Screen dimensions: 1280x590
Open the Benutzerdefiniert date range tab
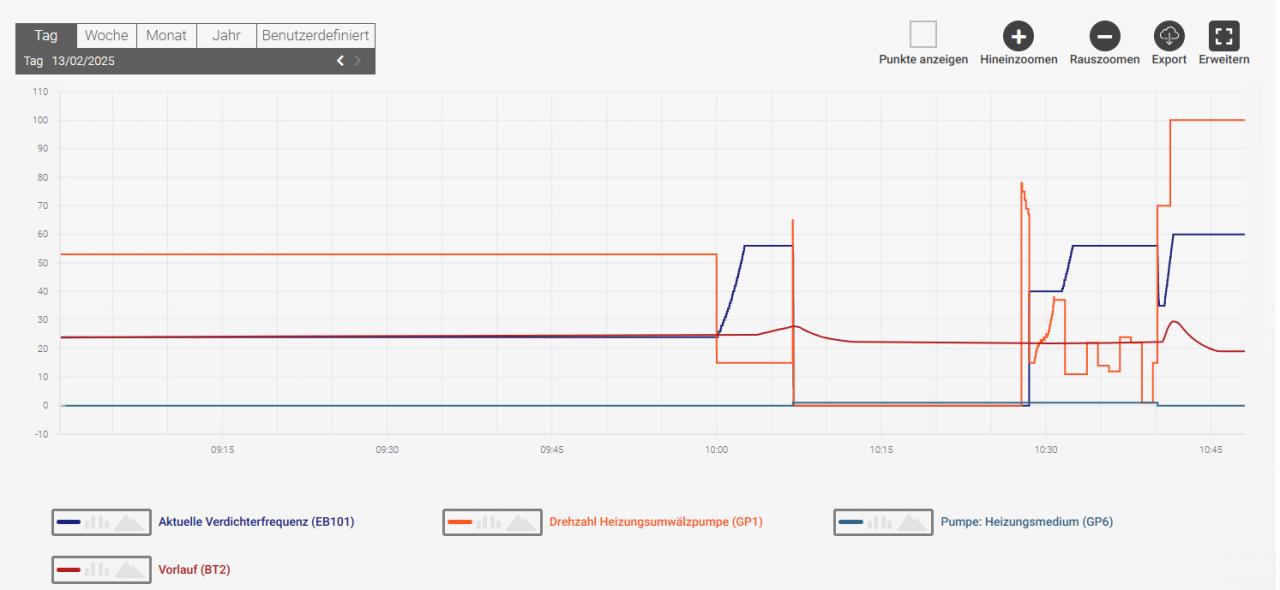click(x=316, y=35)
